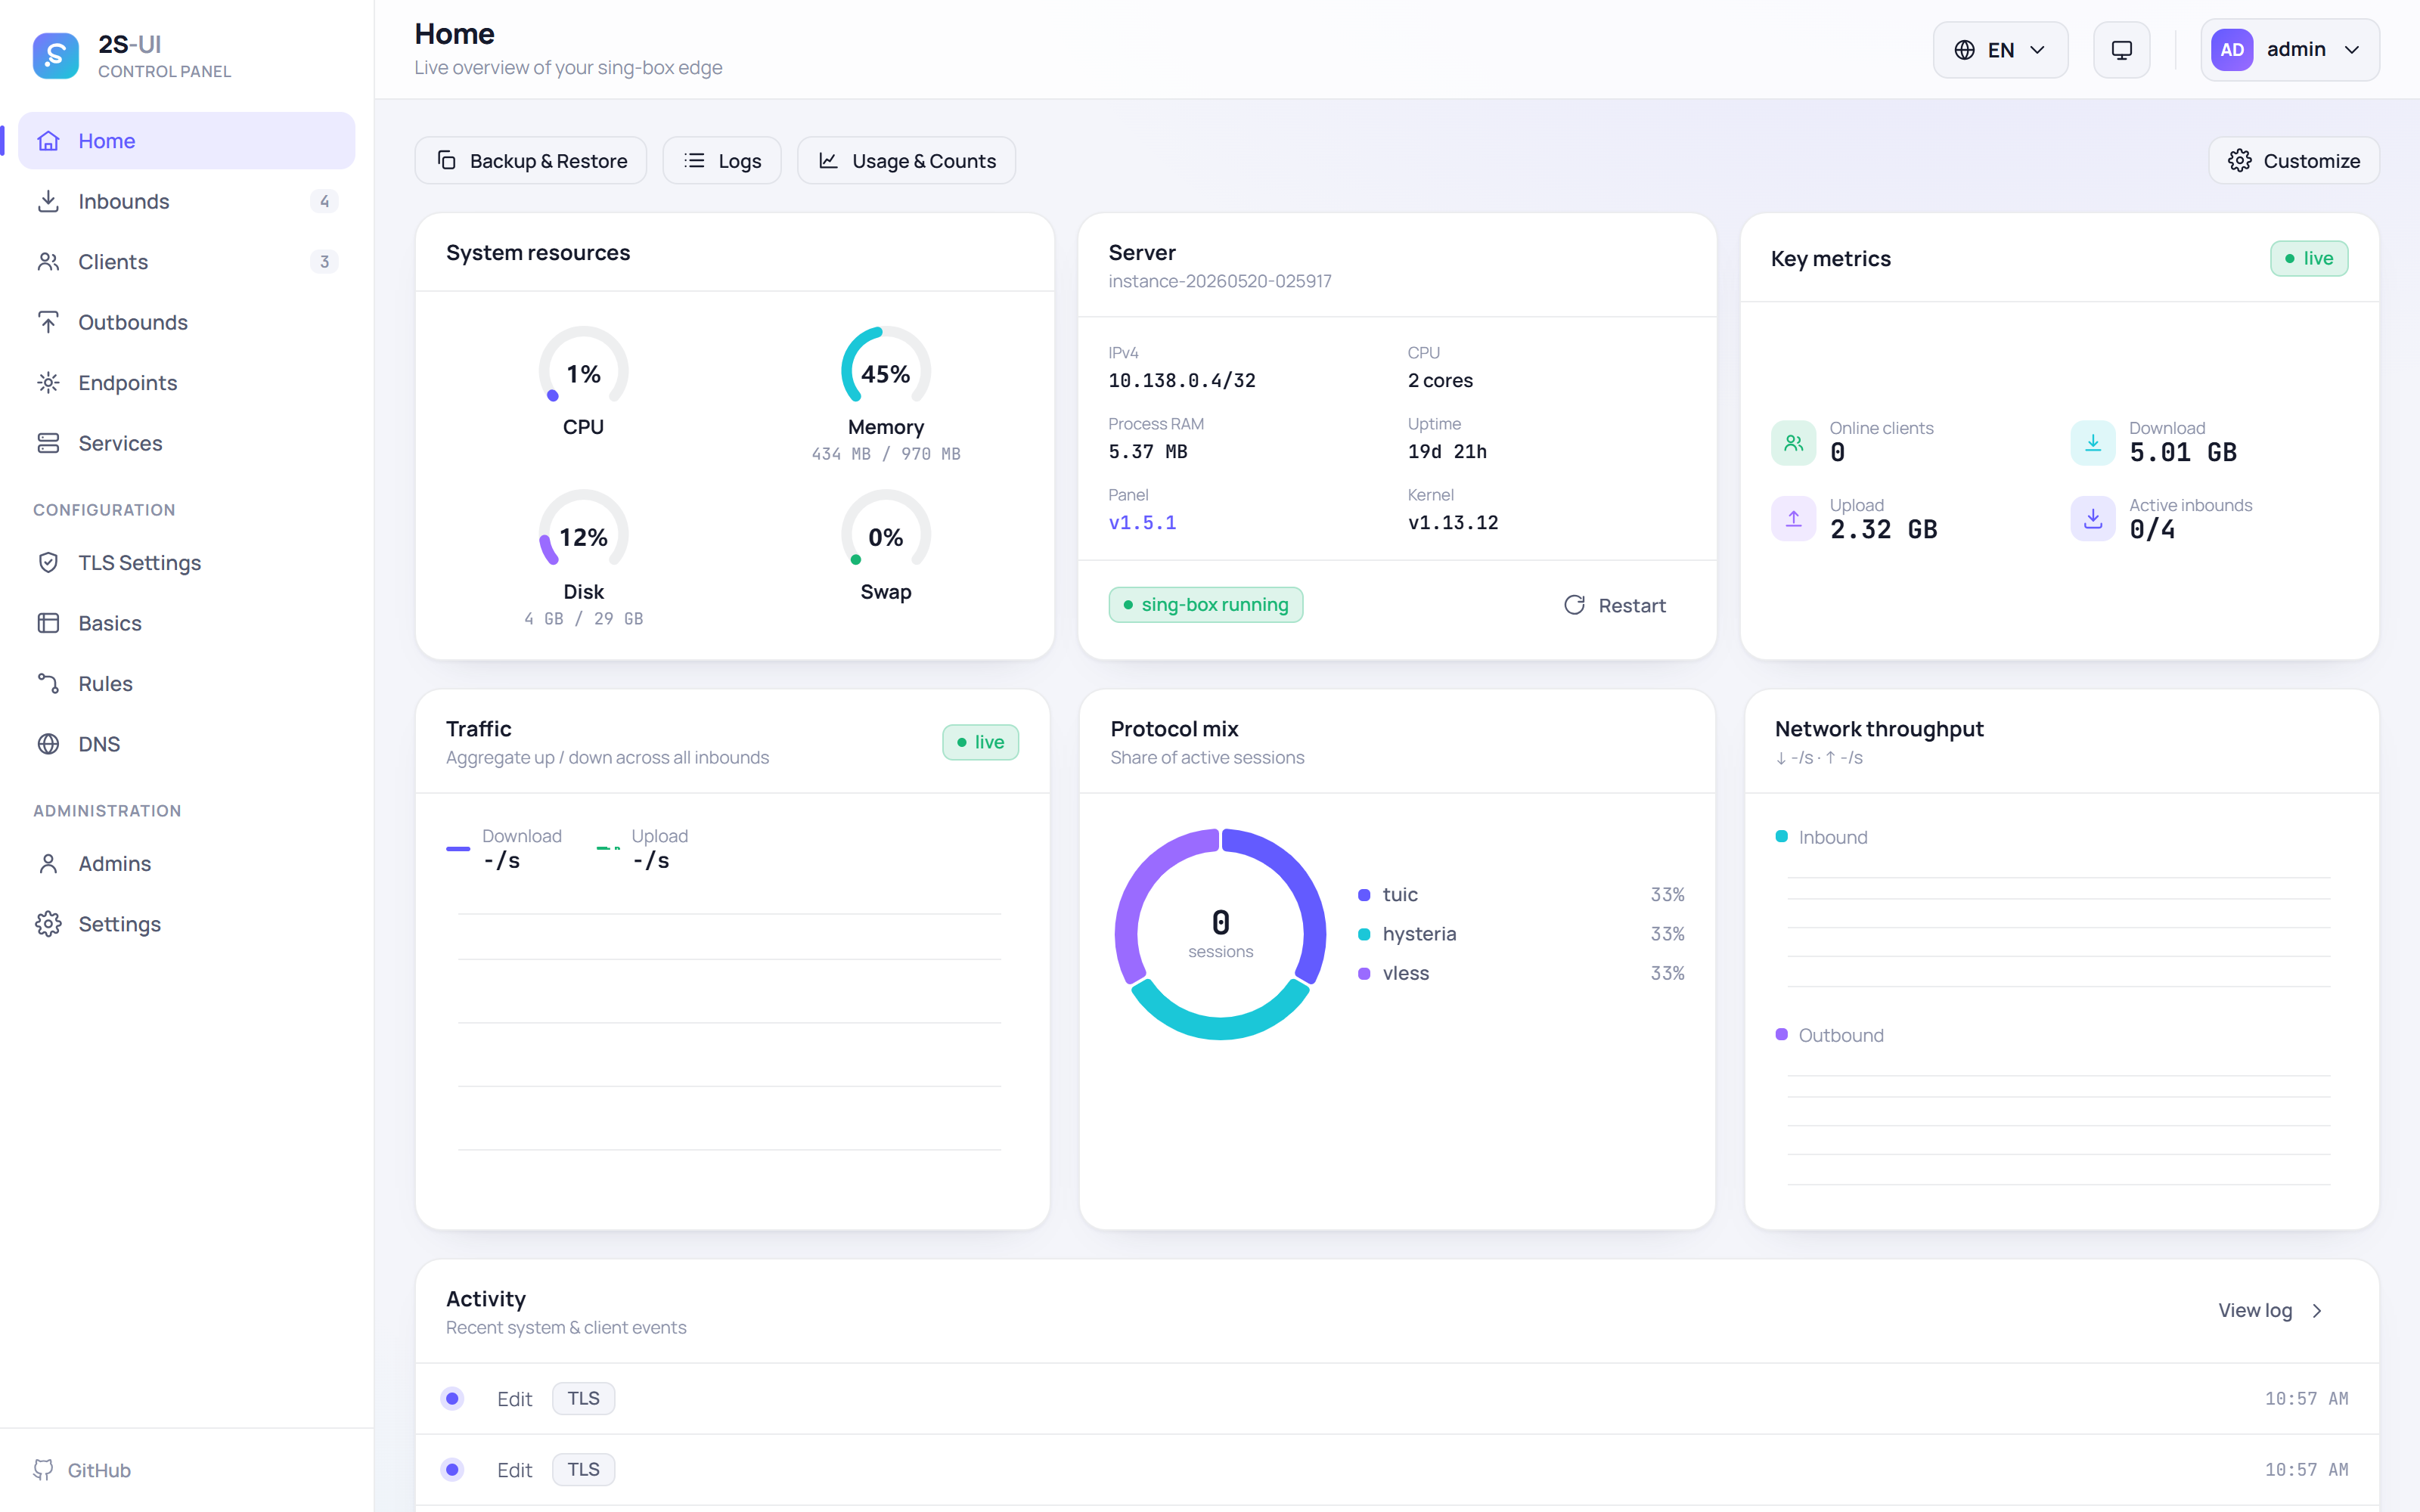
Task: Click the Uptime value 19d 21h
Action: click(x=1447, y=451)
